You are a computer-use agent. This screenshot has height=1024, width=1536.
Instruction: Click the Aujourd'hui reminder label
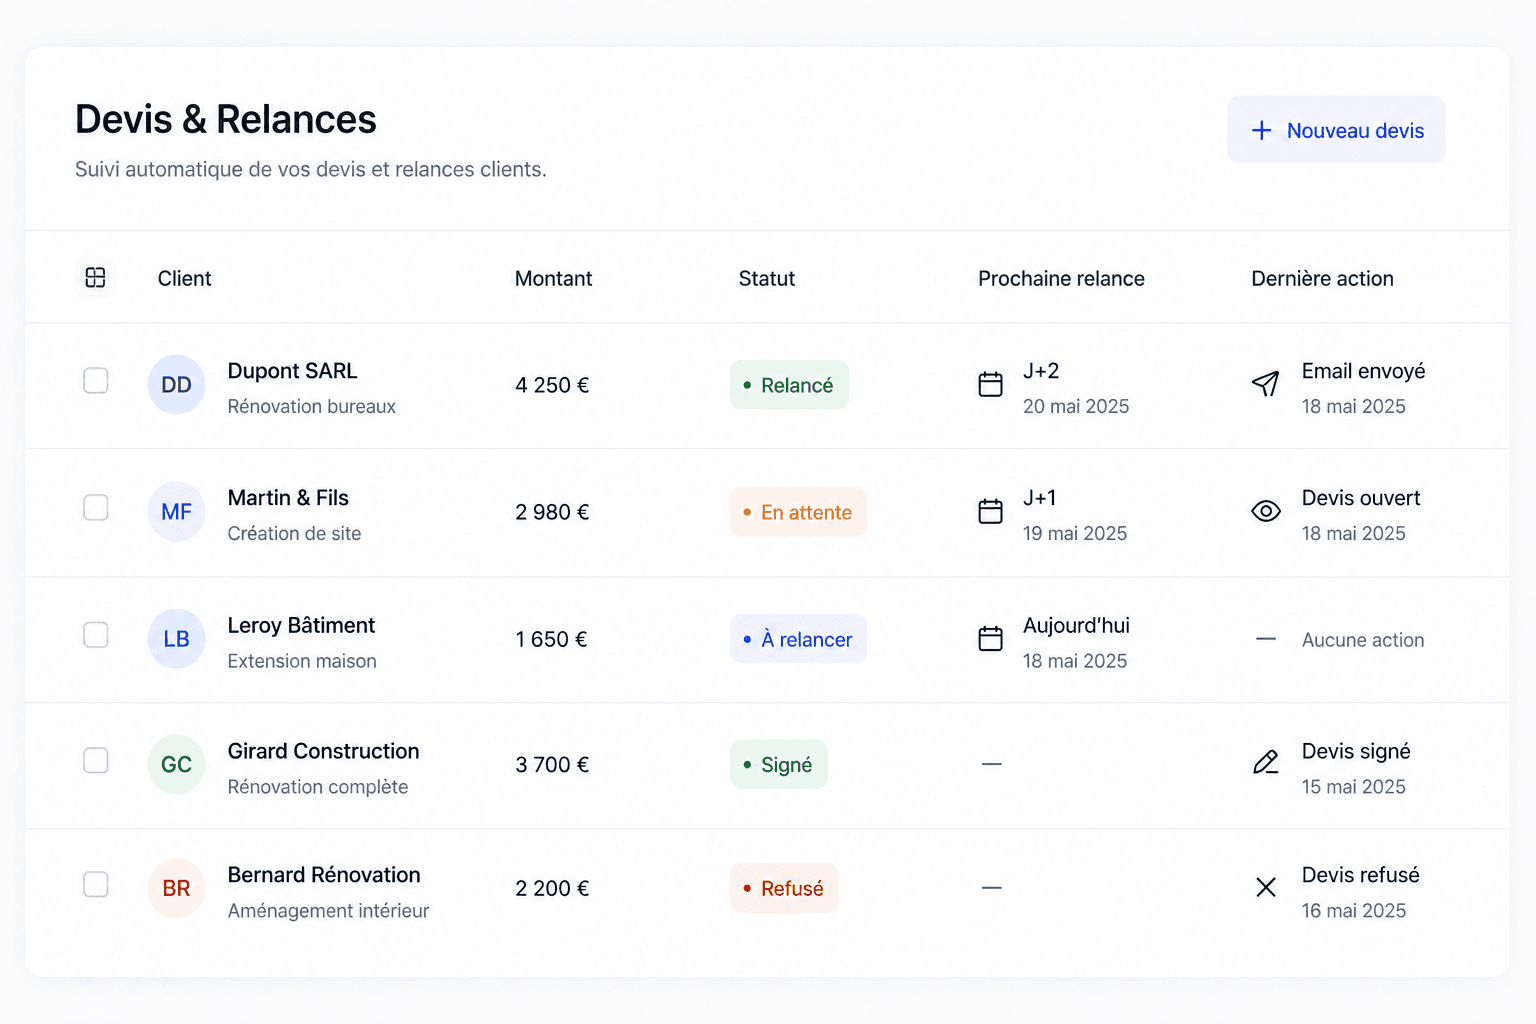pyautogui.click(x=1076, y=625)
